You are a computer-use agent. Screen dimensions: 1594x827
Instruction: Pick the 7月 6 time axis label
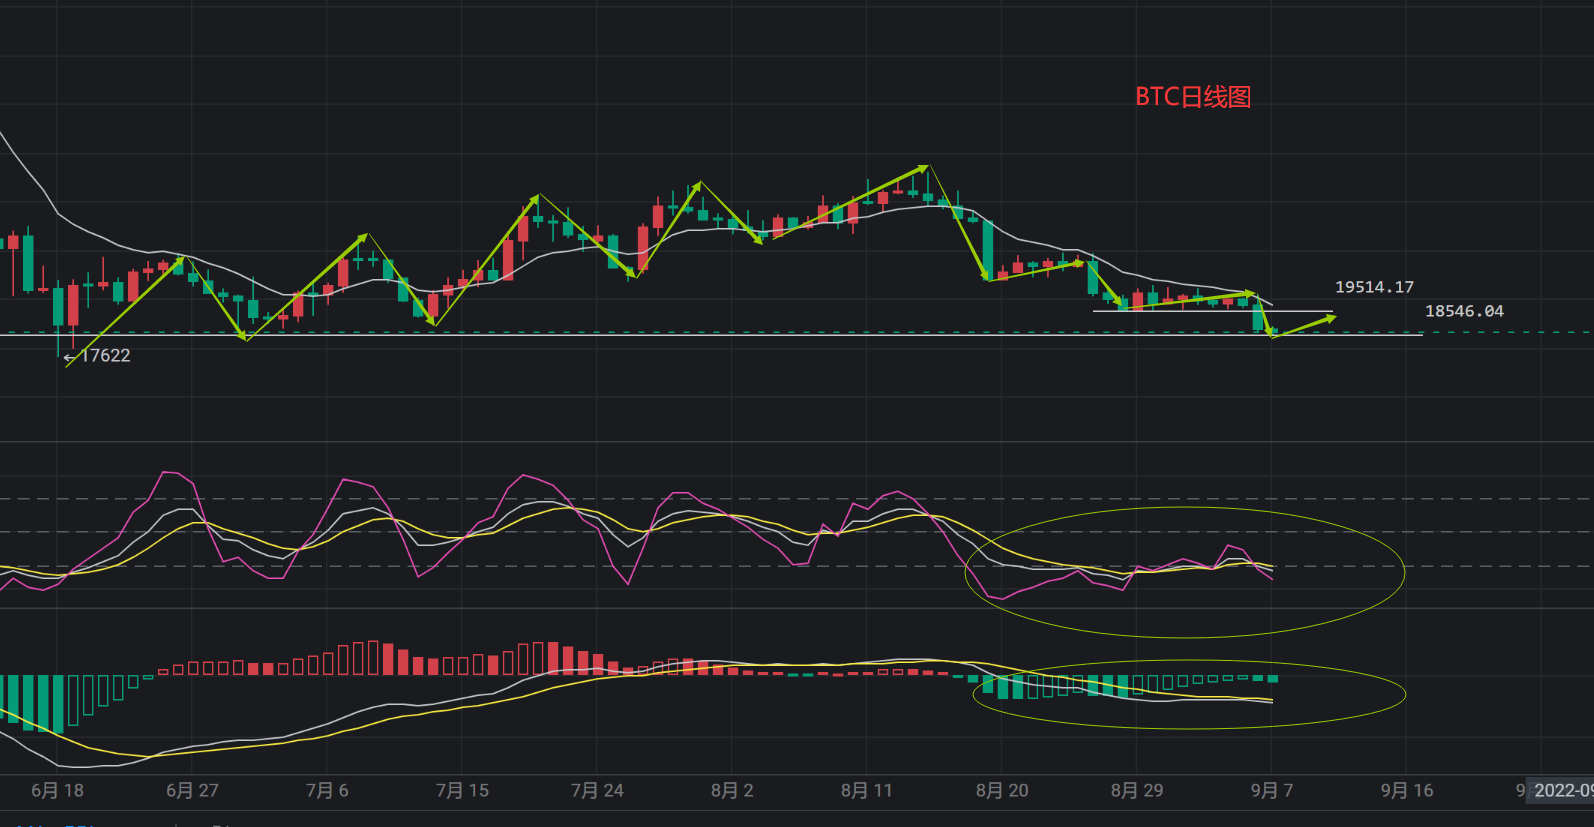pos(327,790)
